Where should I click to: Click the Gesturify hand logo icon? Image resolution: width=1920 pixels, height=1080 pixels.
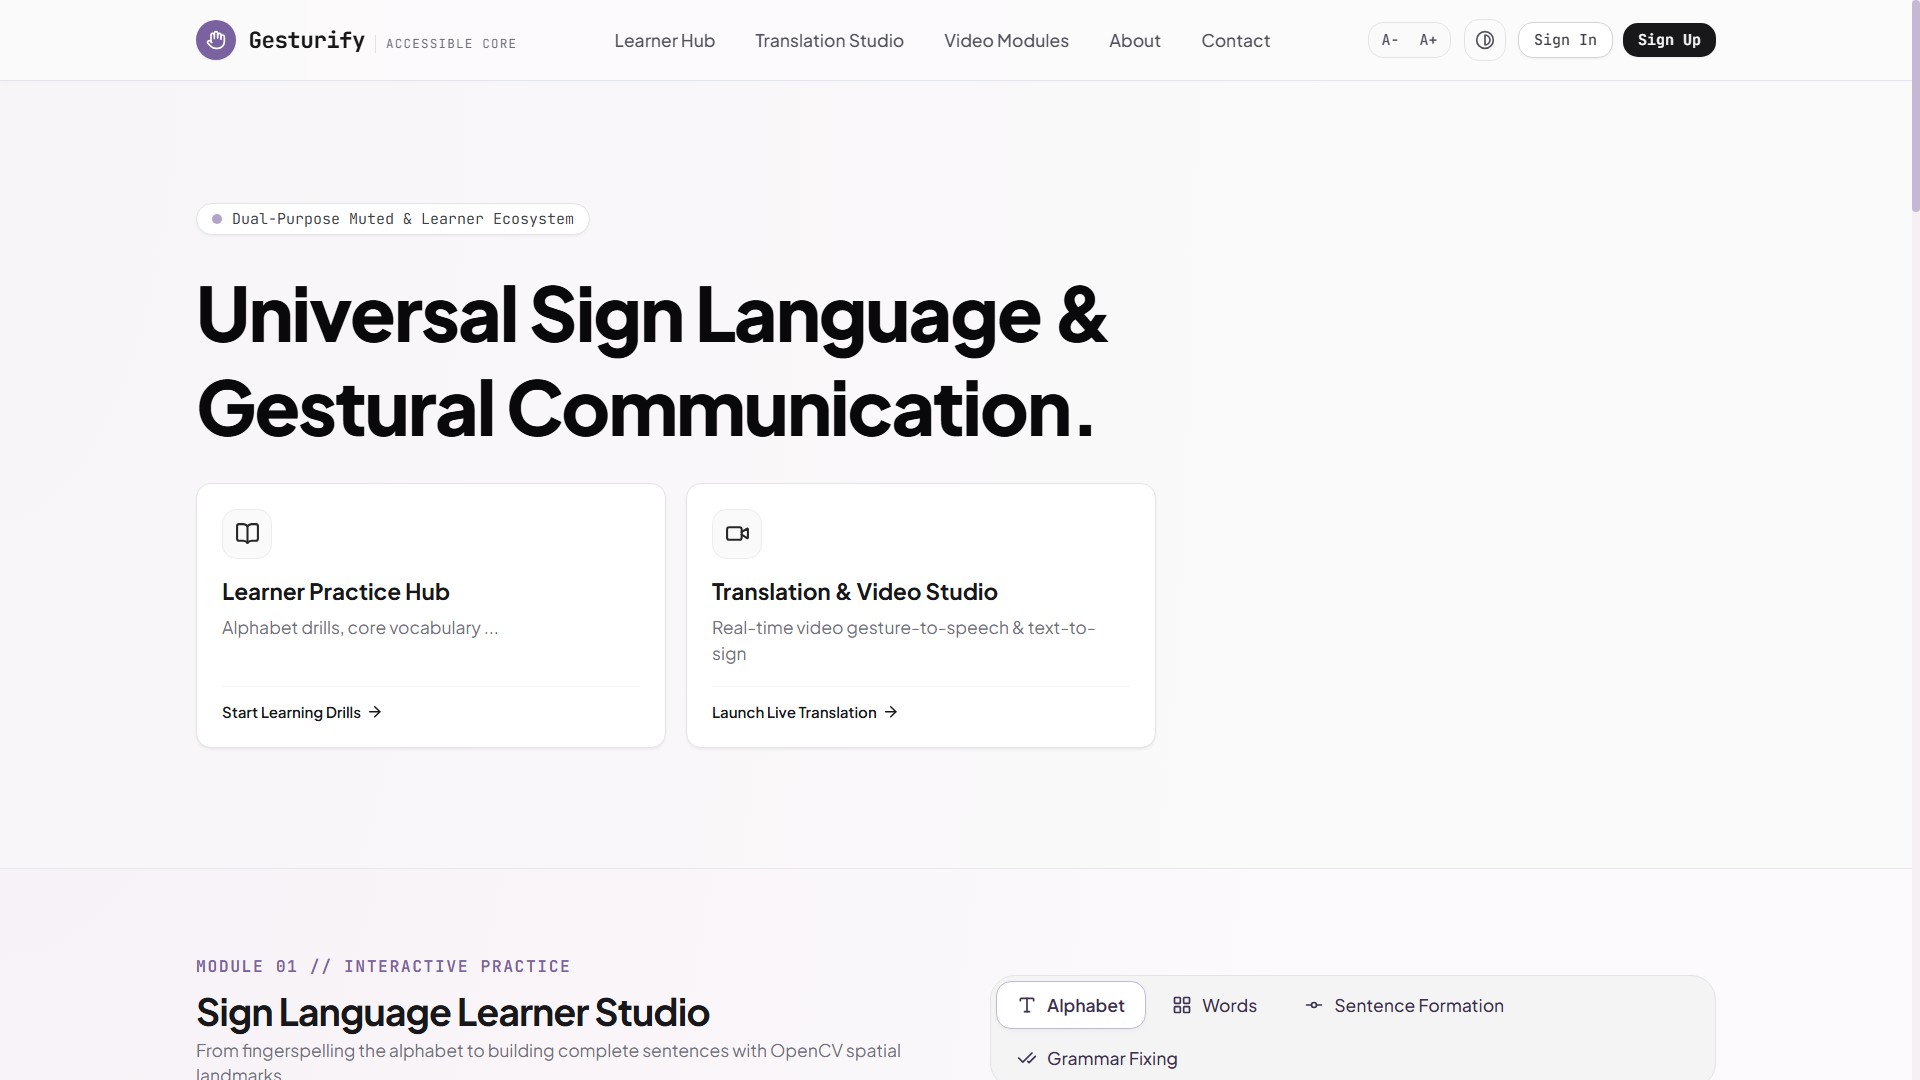216,40
